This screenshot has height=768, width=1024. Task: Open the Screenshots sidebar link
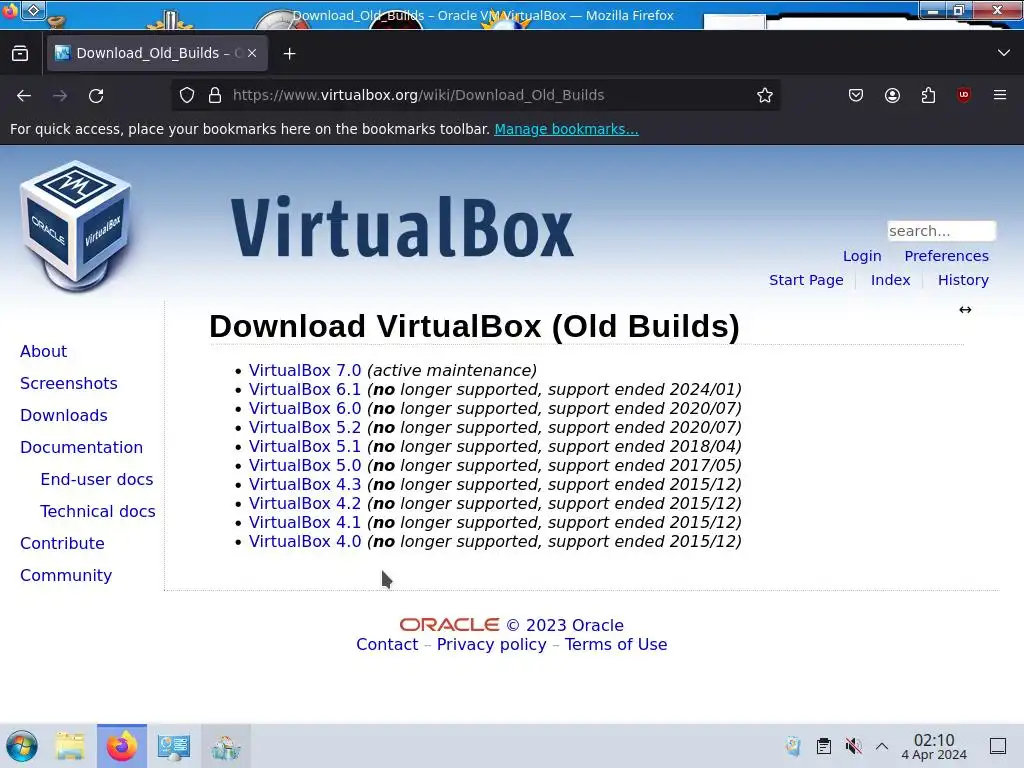(x=69, y=383)
